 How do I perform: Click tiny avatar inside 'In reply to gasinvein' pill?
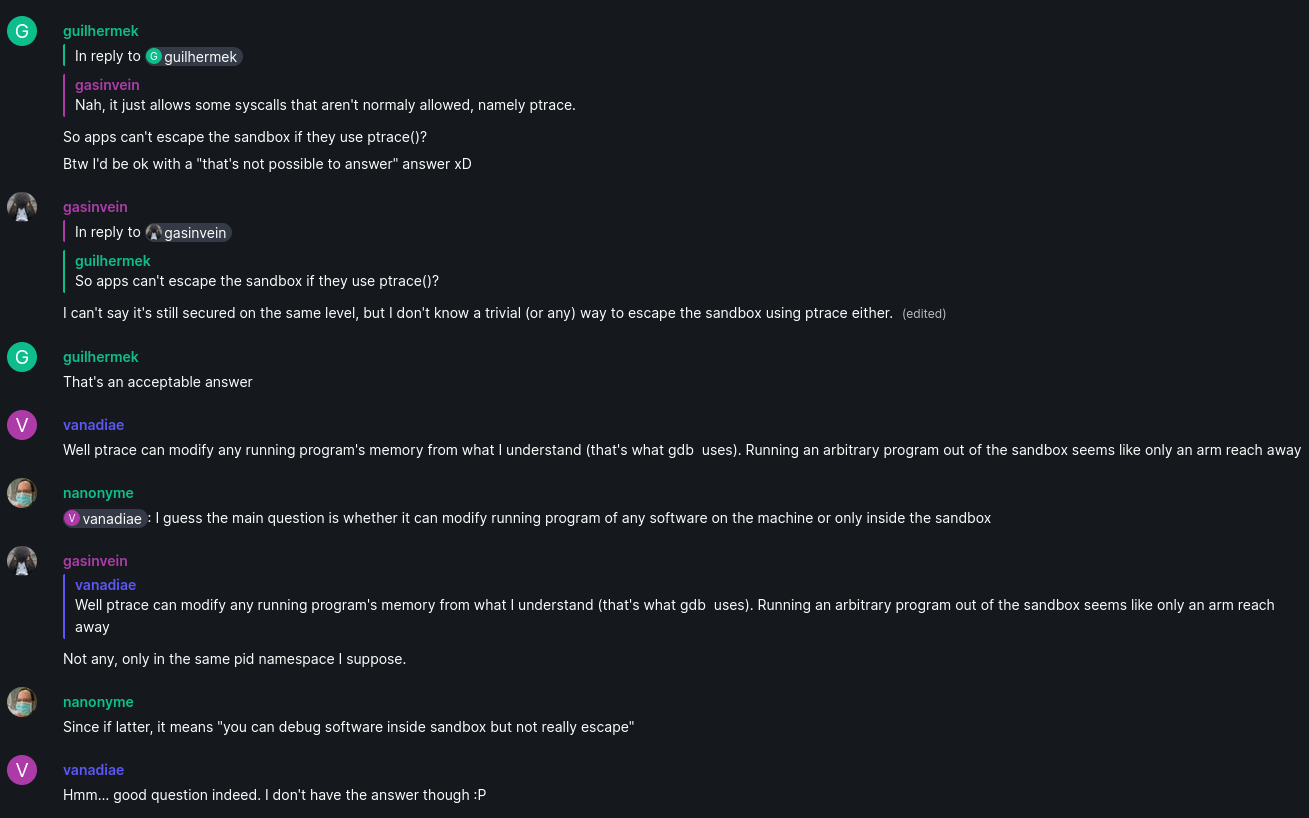point(154,232)
